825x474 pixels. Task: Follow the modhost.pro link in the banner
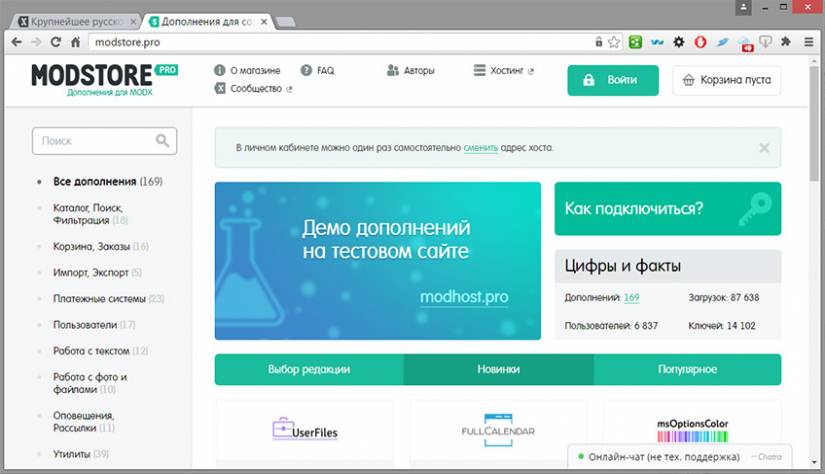click(464, 297)
